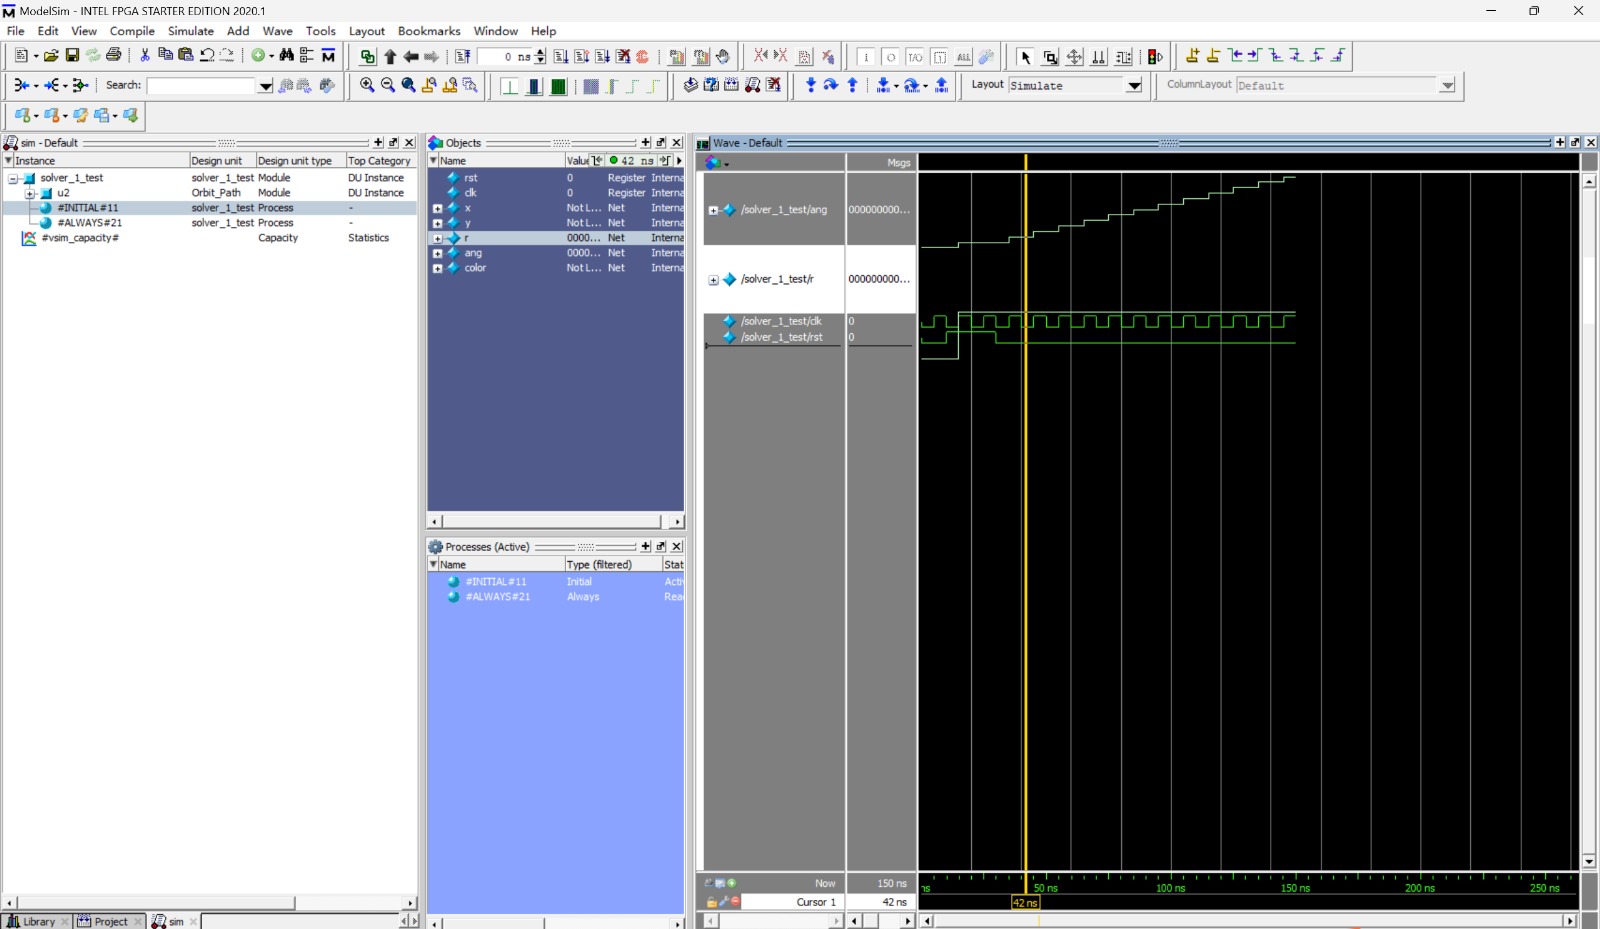Click the Print icon in toolbar
The width and height of the screenshot is (1600, 929).
click(x=114, y=56)
